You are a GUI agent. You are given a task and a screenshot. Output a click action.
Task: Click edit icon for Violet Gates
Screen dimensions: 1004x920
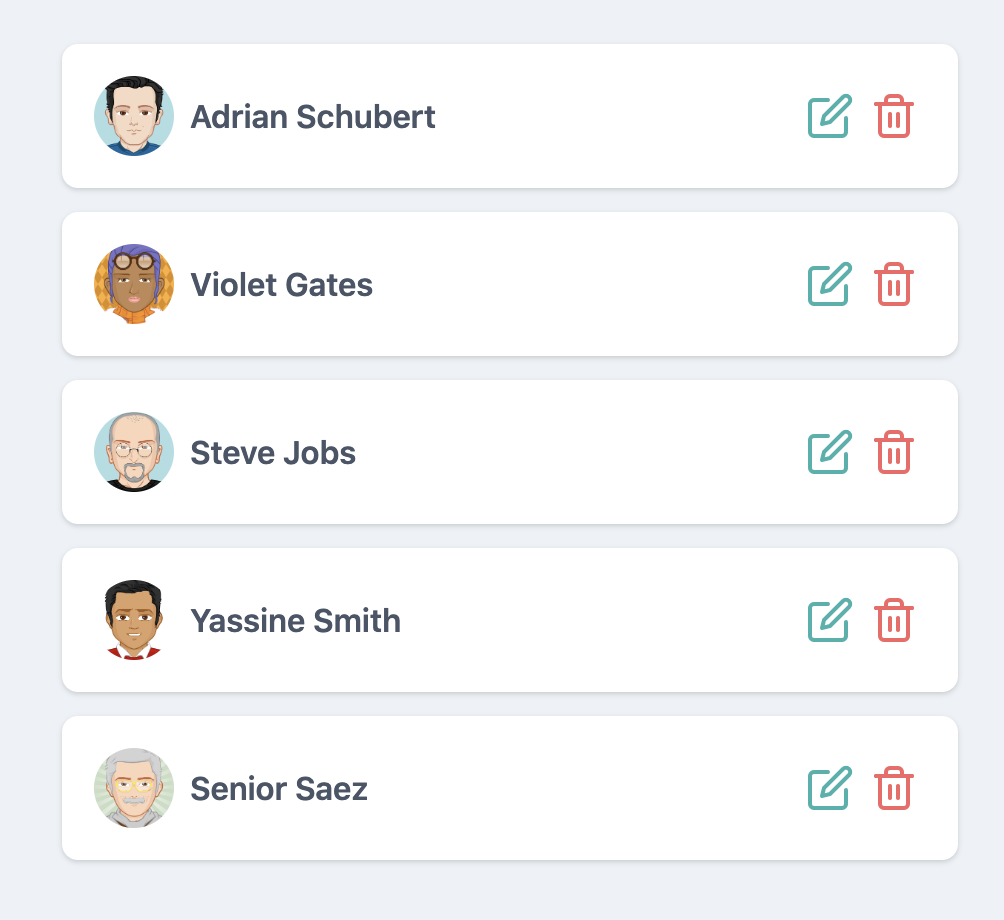click(x=829, y=284)
